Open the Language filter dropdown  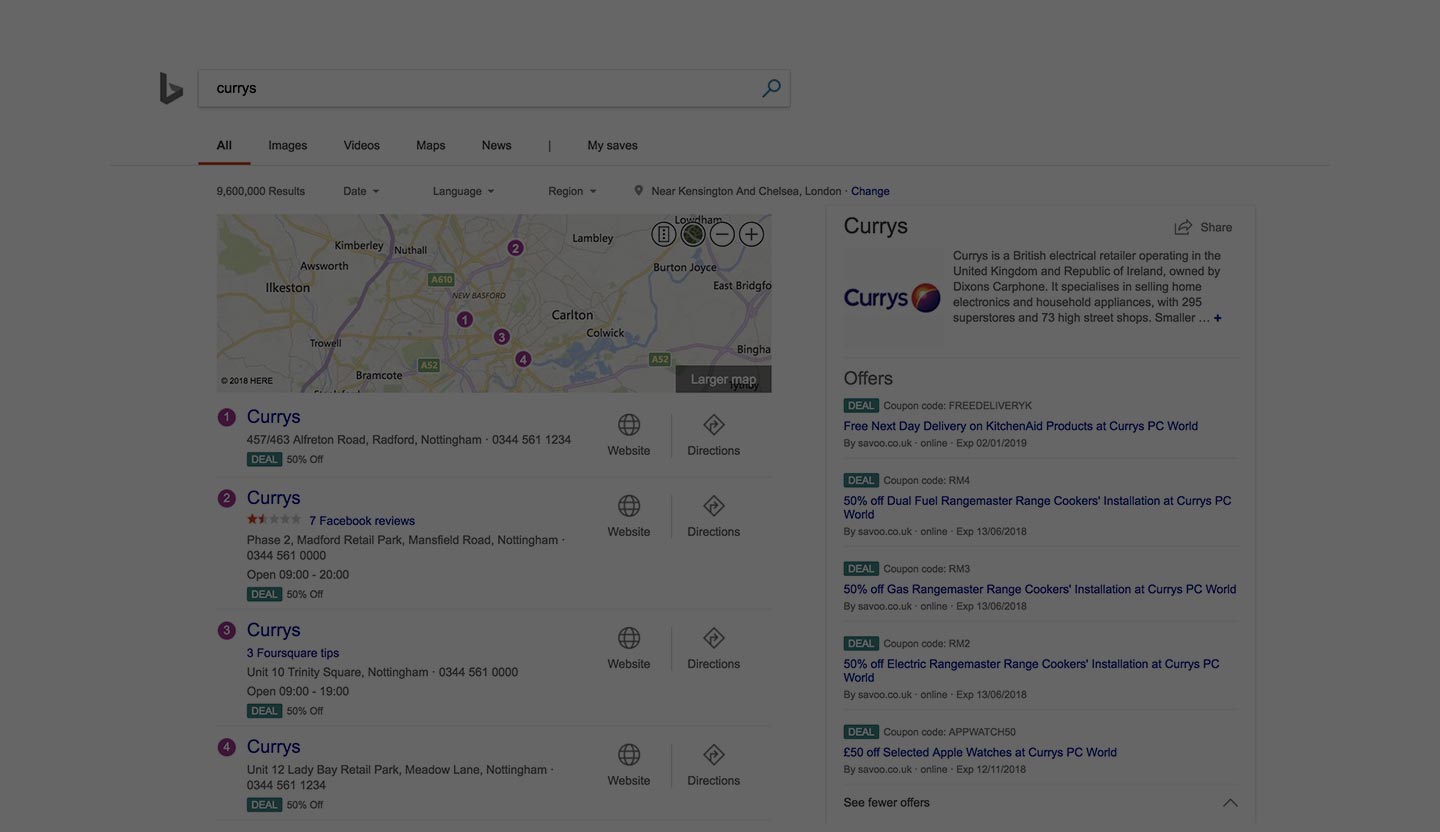pyautogui.click(x=463, y=191)
